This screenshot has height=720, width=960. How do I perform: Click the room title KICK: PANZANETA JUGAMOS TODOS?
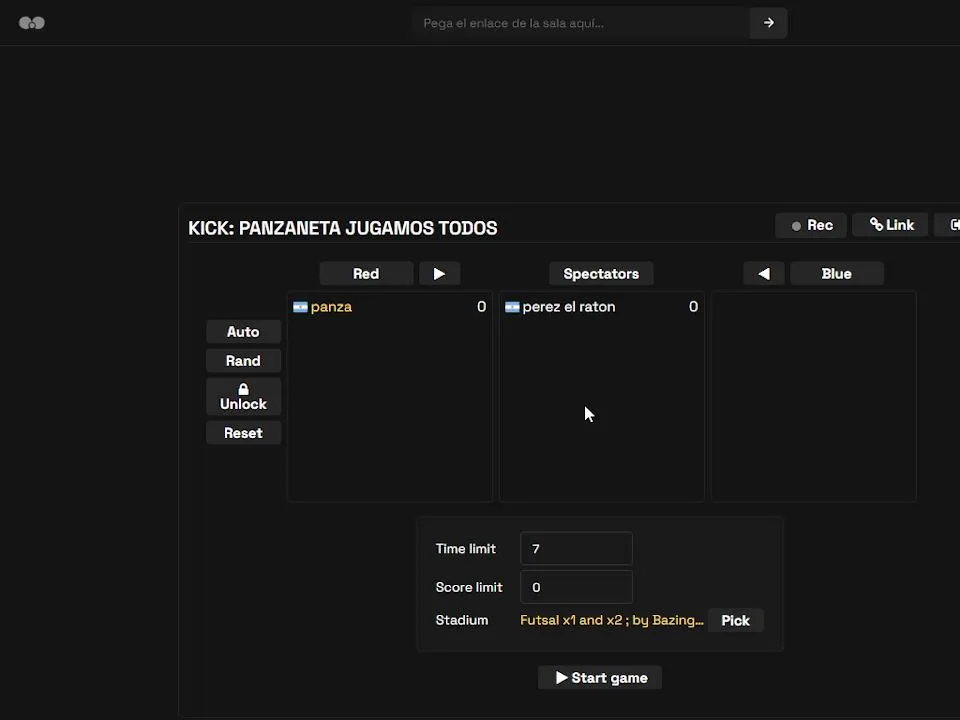tap(343, 228)
